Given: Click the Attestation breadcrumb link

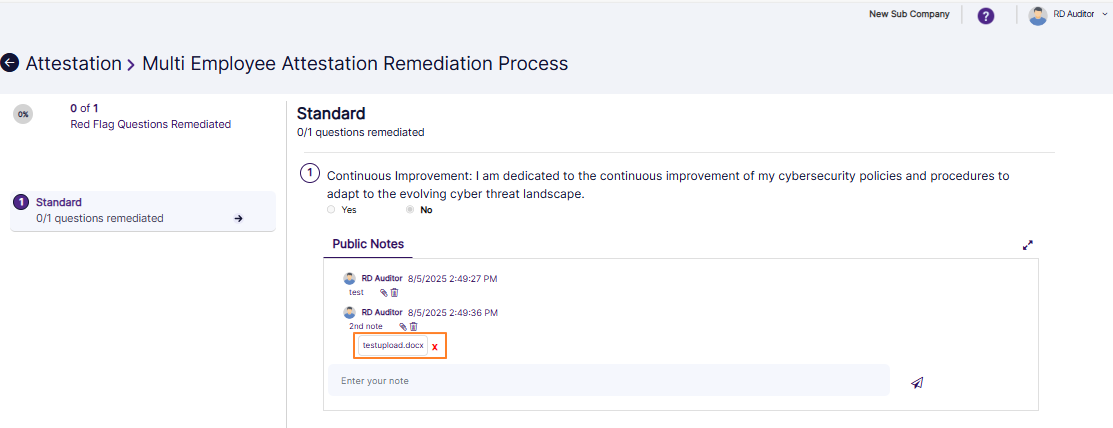Looking at the screenshot, I should pyautogui.click(x=73, y=64).
